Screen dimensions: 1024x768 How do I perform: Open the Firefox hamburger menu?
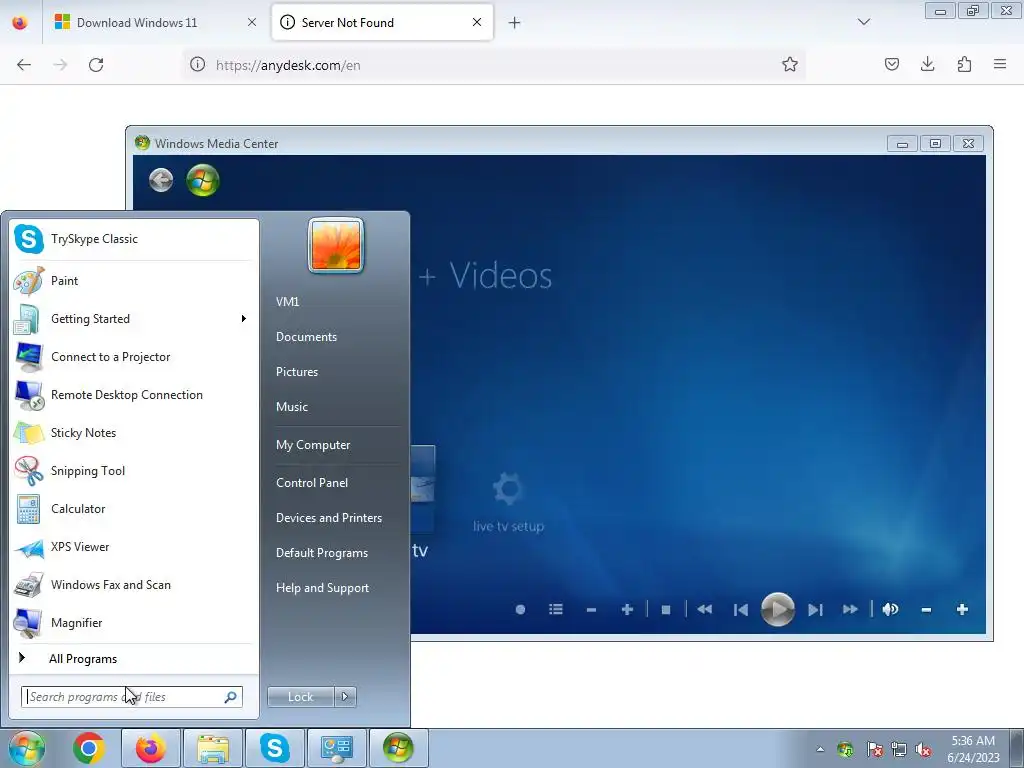click(1000, 64)
